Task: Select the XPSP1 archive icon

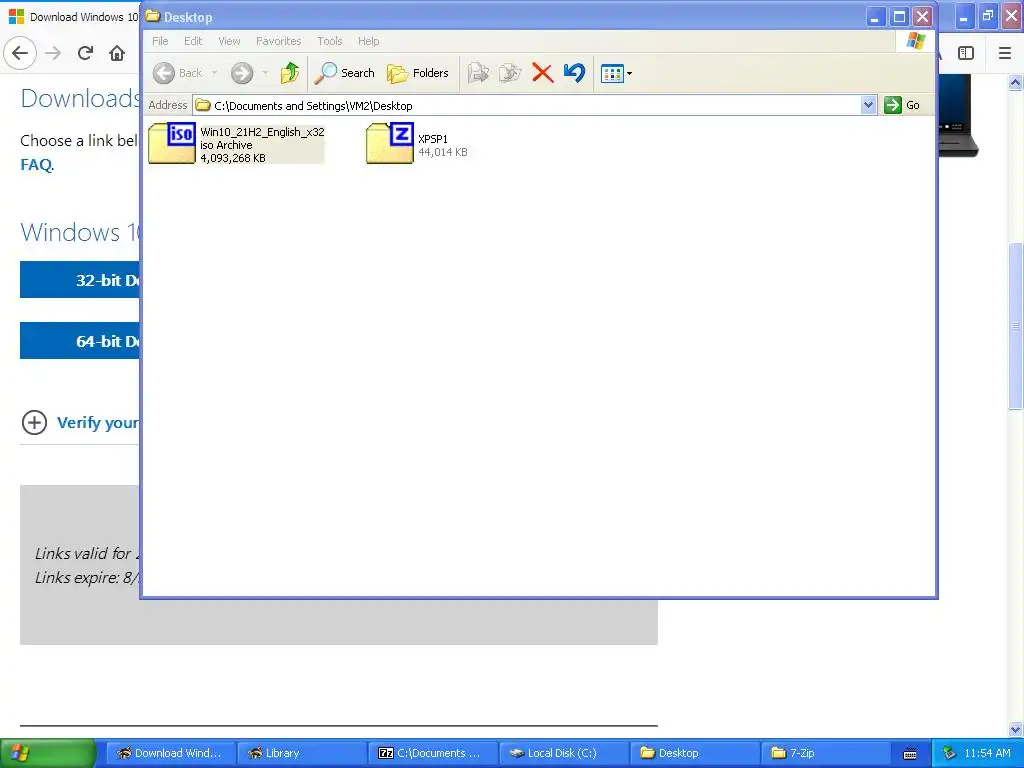Action: [x=390, y=143]
